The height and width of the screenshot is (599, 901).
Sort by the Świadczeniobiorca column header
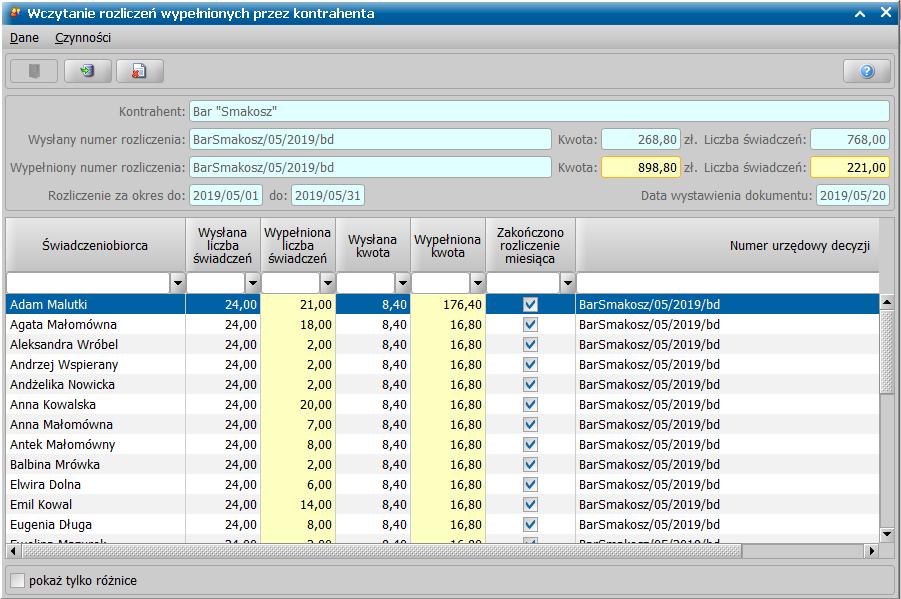coord(95,245)
